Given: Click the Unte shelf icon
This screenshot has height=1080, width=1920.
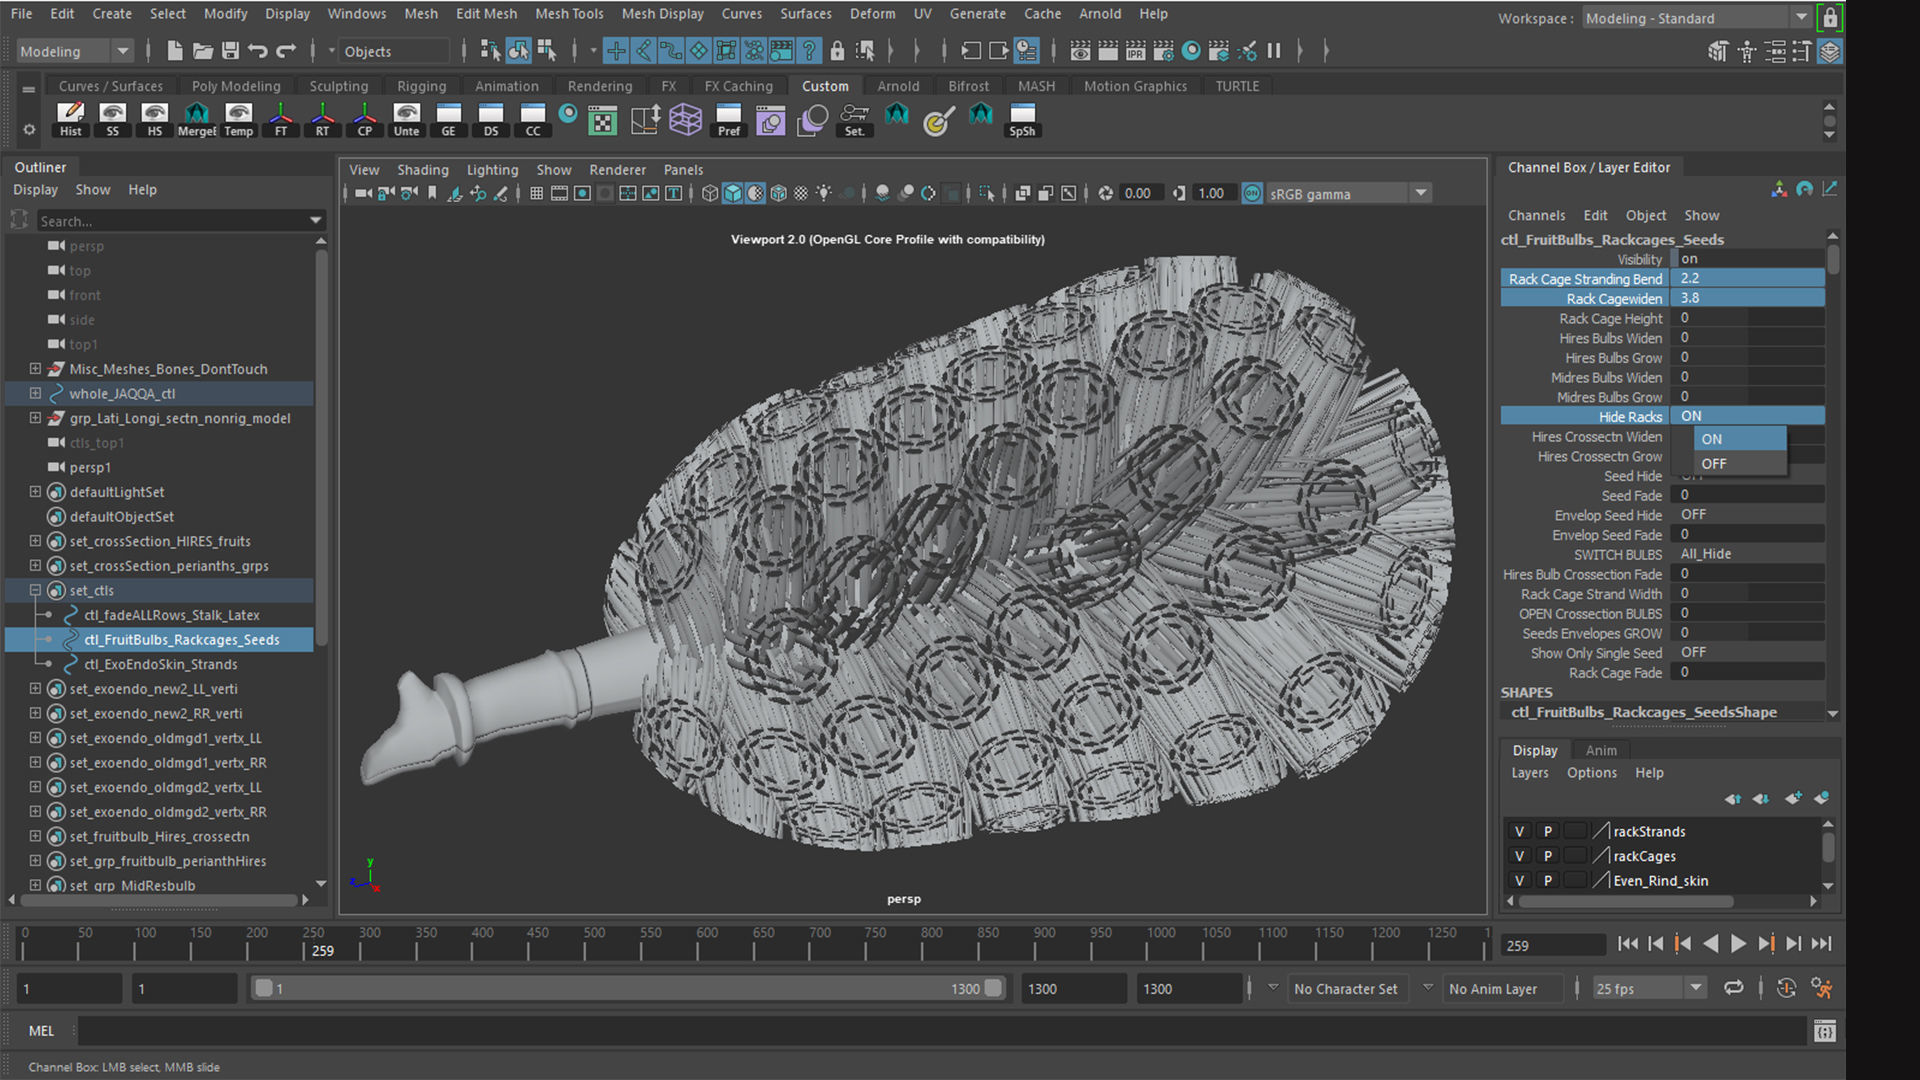Looking at the screenshot, I should point(406,119).
